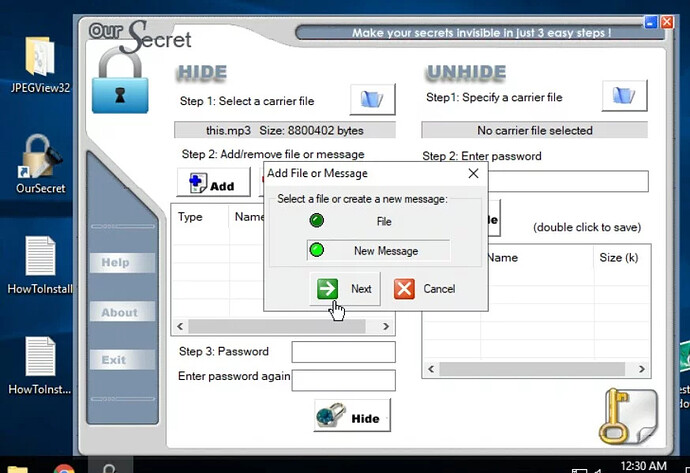Open the first HowToInstall desktop document

pyautogui.click(x=40, y=262)
